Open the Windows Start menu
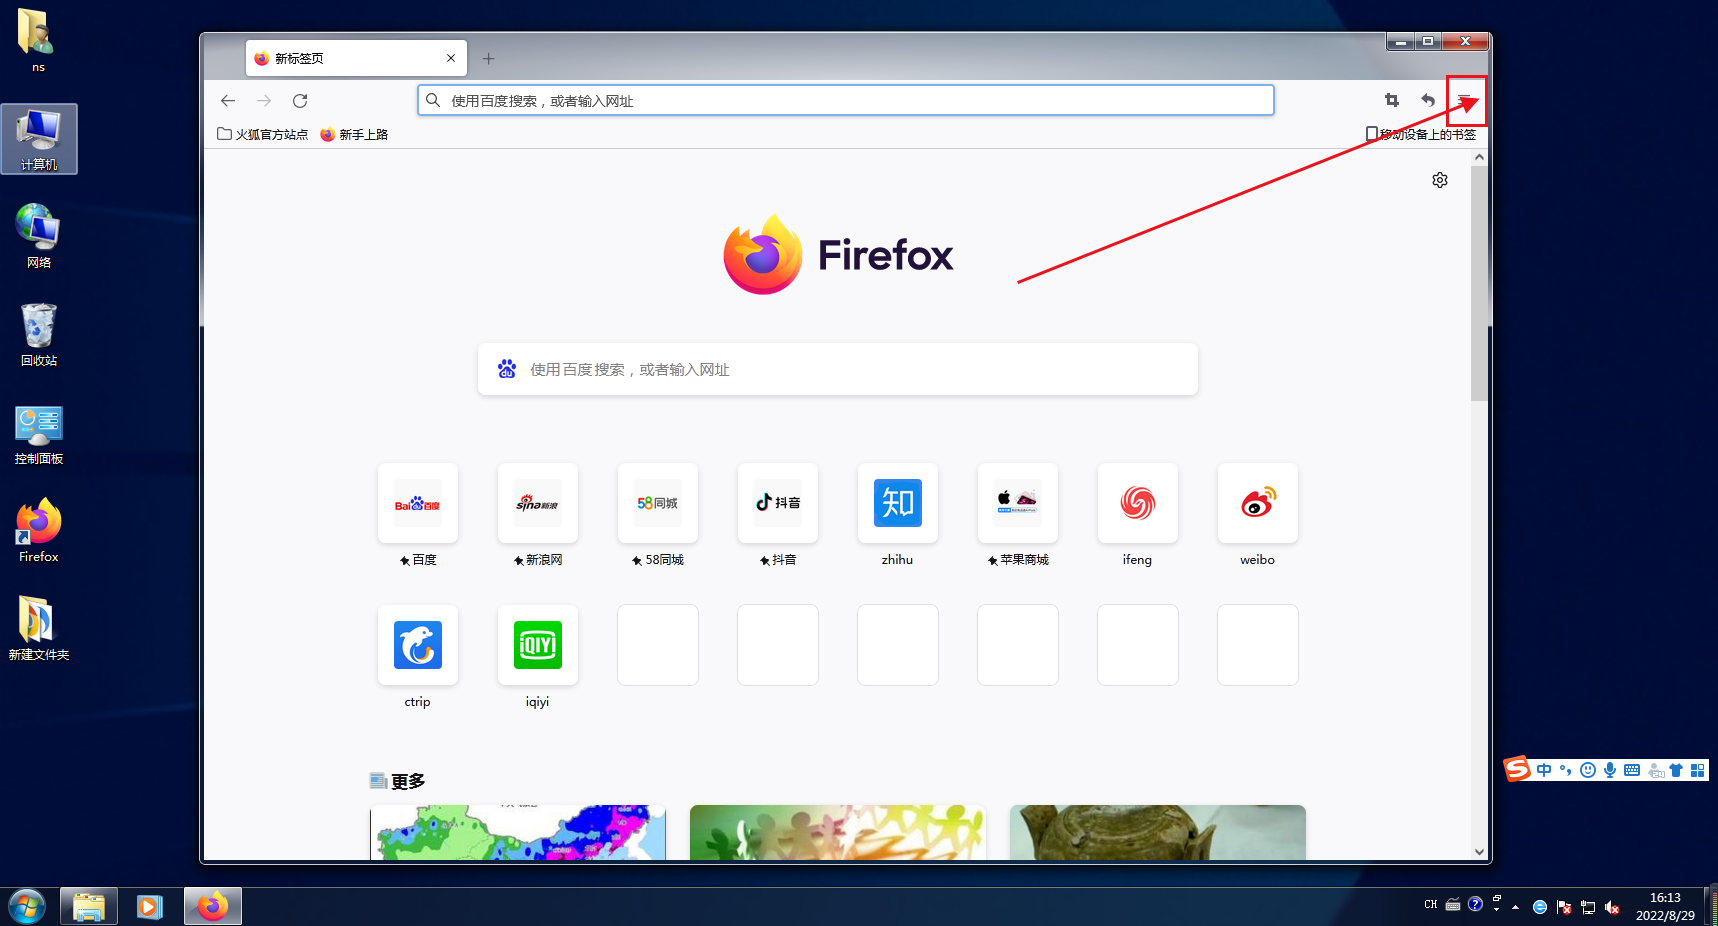 27,907
